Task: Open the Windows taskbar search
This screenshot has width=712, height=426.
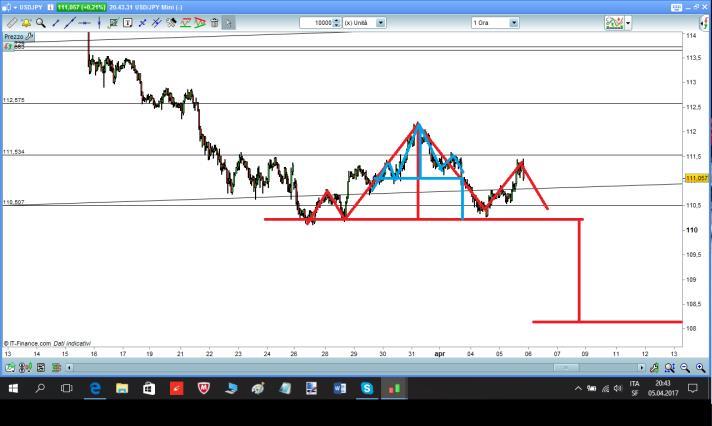Action: click(40, 388)
